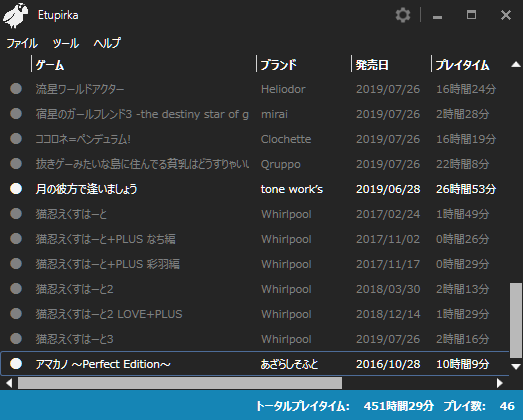Click status dot for 抜きゲーみたいな島 row
523x420 pixels.
(16, 164)
